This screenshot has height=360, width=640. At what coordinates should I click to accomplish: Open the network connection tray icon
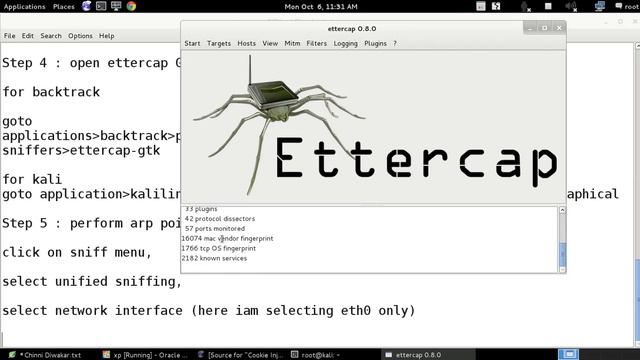(x=600, y=6)
